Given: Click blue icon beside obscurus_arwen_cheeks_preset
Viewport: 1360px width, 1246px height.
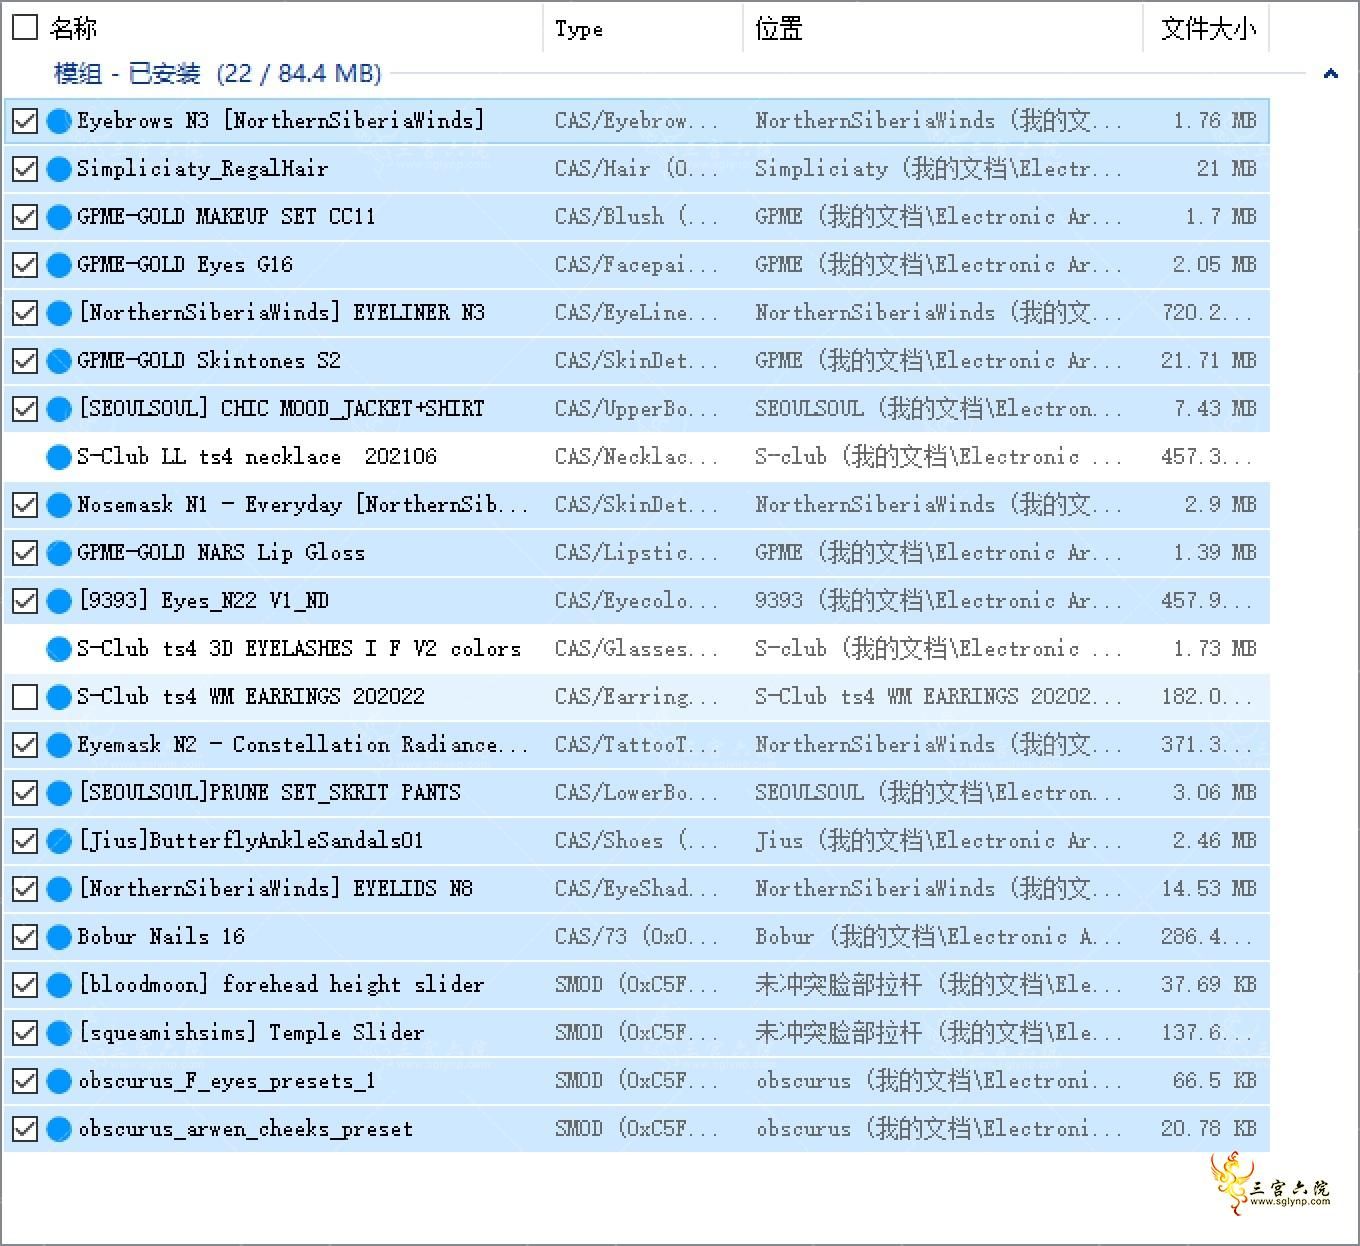Looking at the screenshot, I should pyautogui.click(x=59, y=1130).
